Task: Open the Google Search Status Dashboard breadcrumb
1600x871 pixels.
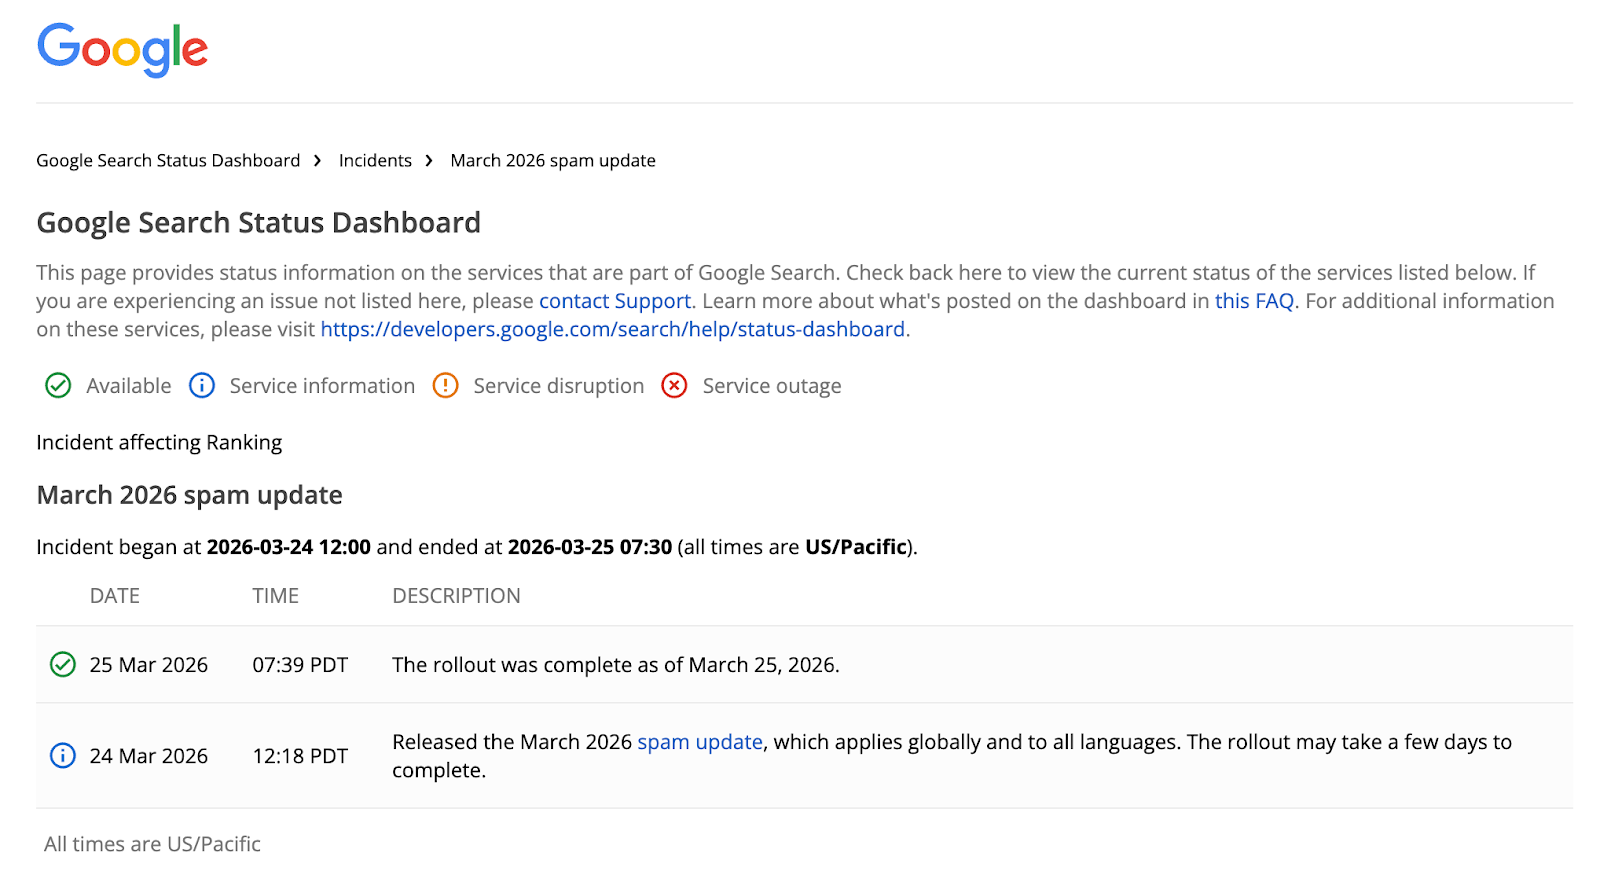Action: (x=167, y=160)
